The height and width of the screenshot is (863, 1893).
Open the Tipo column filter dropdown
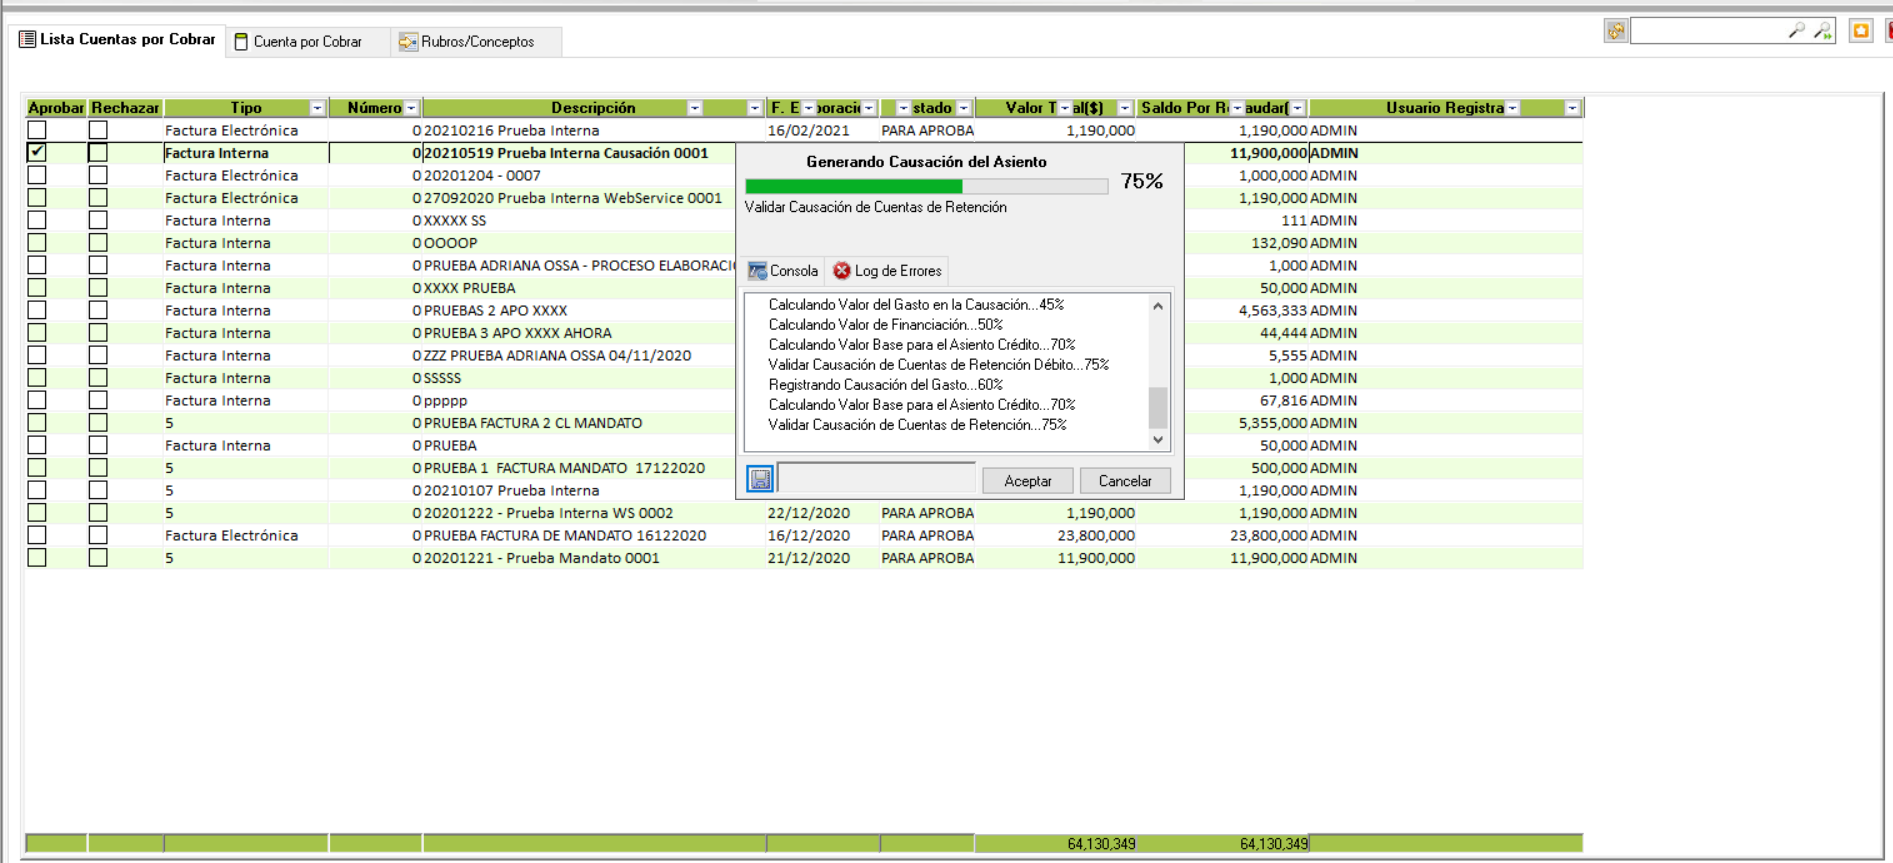tap(317, 108)
